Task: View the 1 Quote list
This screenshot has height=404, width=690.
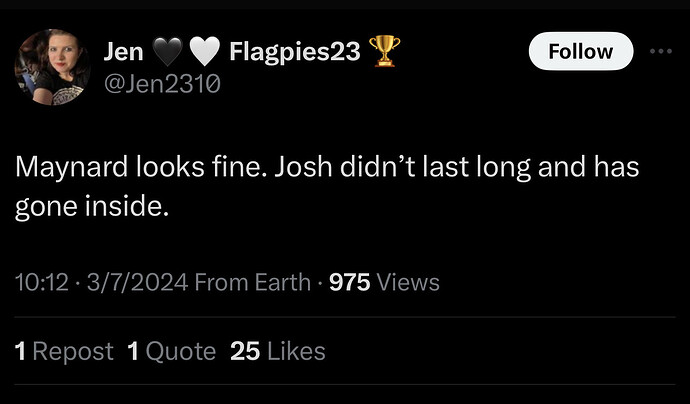Action: click(171, 351)
